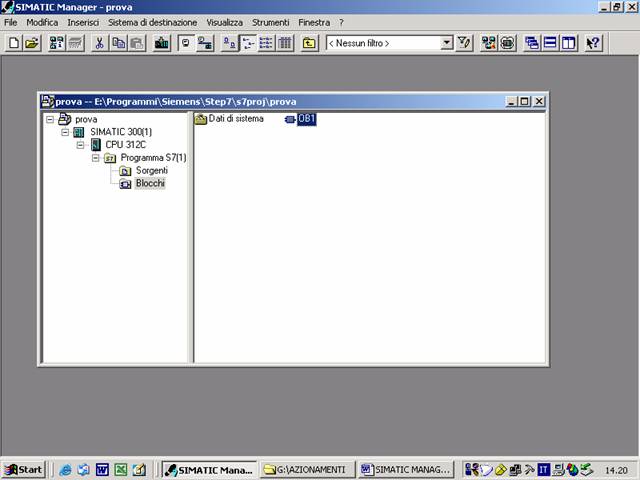
Task: Click the Open project folder icon
Action: click(x=31, y=43)
